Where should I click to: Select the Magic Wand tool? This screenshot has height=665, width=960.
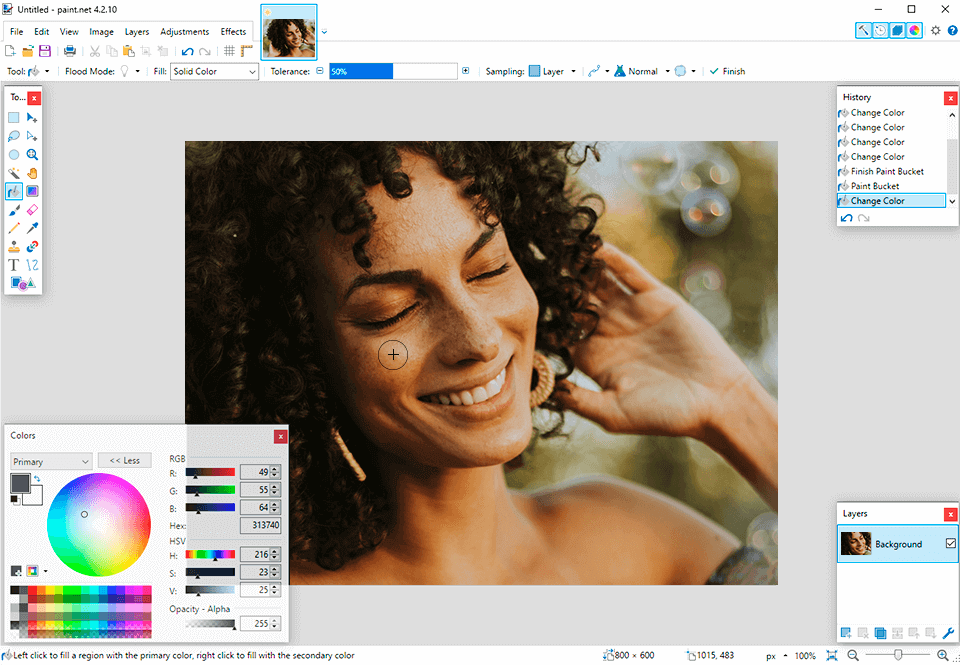[x=13, y=173]
